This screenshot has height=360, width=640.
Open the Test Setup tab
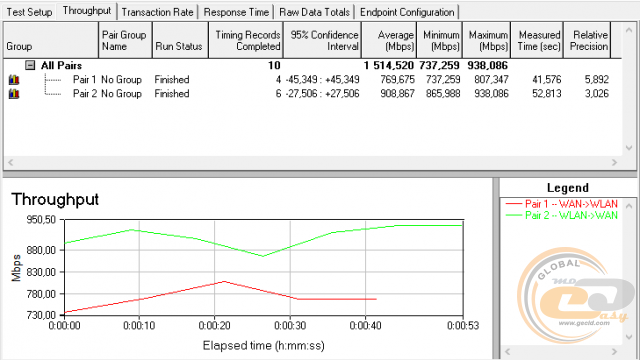click(x=29, y=12)
